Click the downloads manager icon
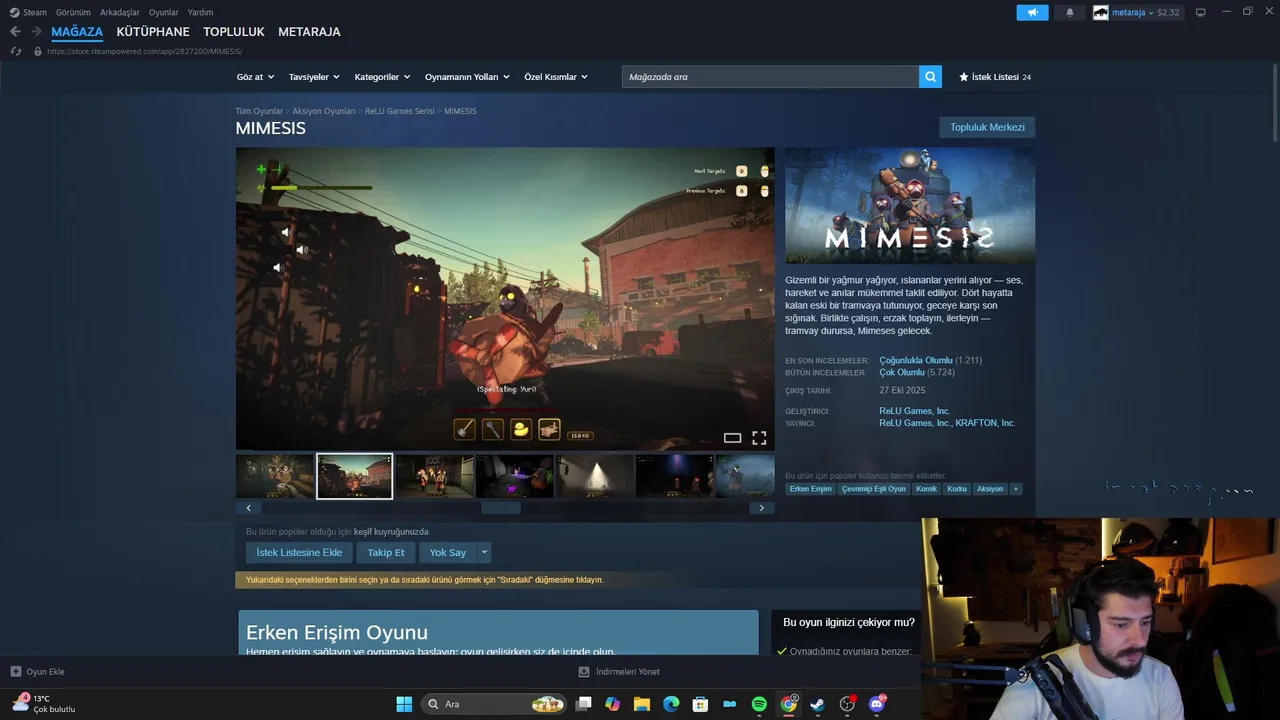This screenshot has width=1280, height=720. (584, 672)
